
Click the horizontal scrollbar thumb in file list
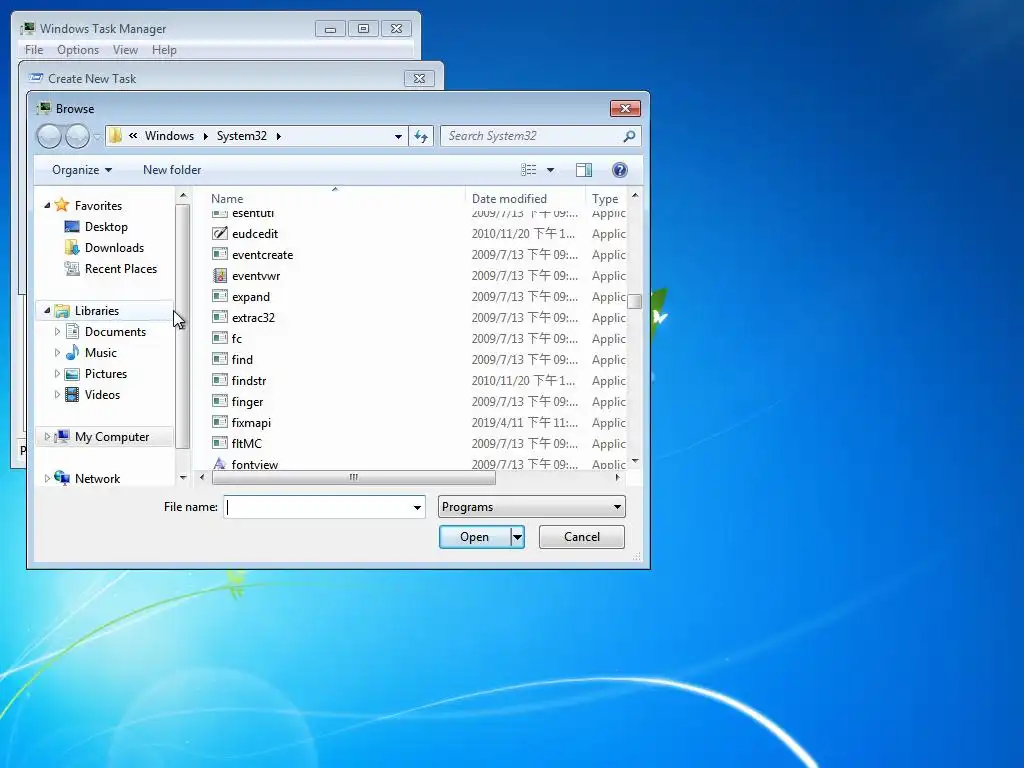pyautogui.click(x=353, y=477)
